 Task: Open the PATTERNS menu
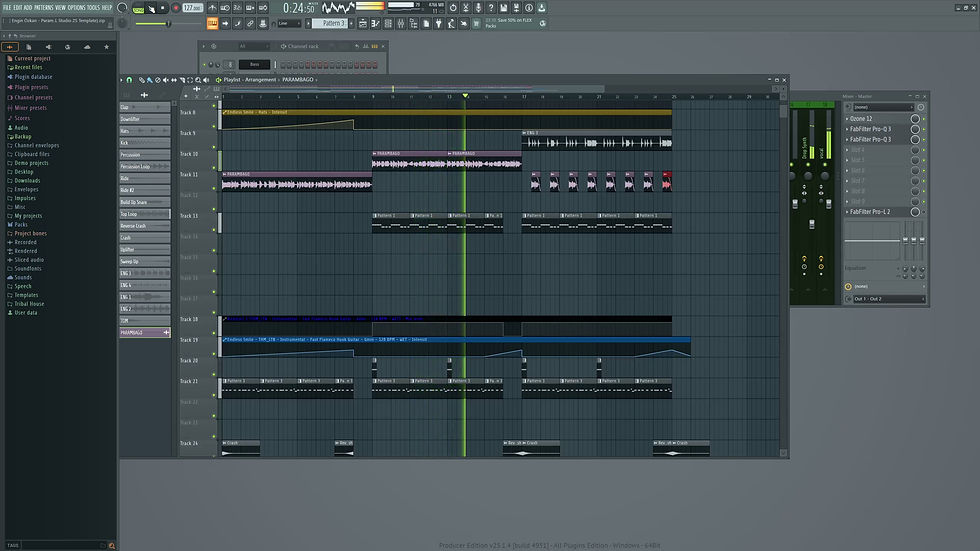coord(44,7)
